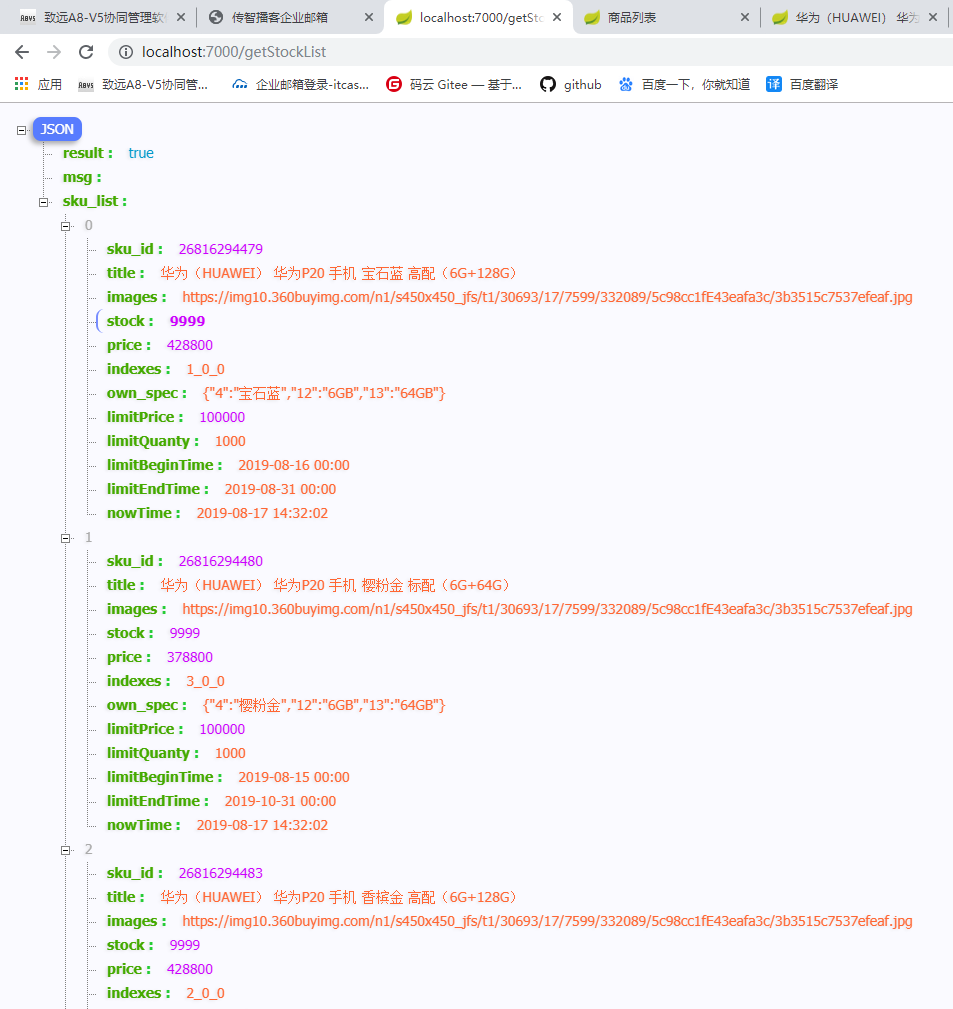Screen dimensions: 953x1009
Task: Select limitBeginTime 2019-08-15 00:00
Action: [294, 777]
